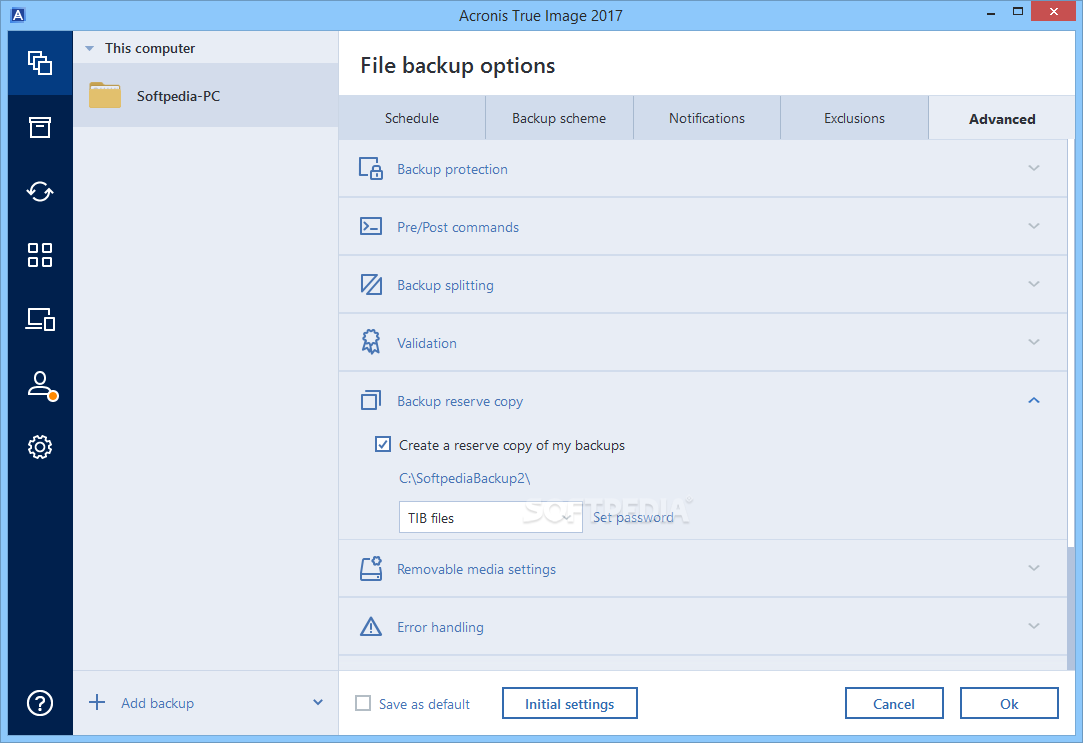The image size is (1083, 743).
Task: Click the Set password link
Action: point(633,517)
